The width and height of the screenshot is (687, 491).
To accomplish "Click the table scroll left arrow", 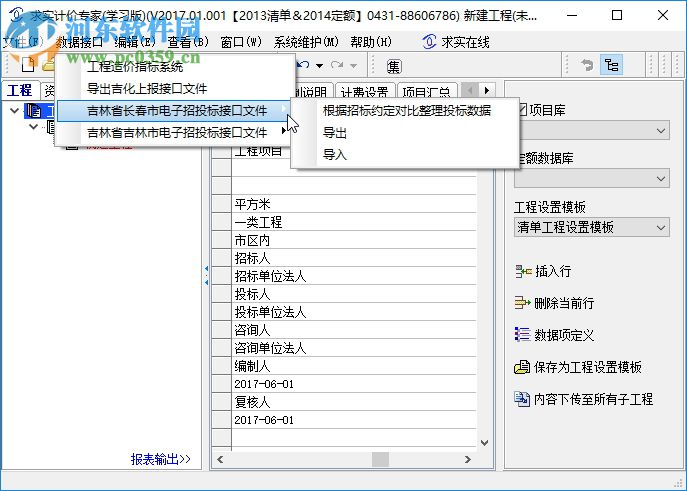I will pyautogui.click(x=220, y=459).
